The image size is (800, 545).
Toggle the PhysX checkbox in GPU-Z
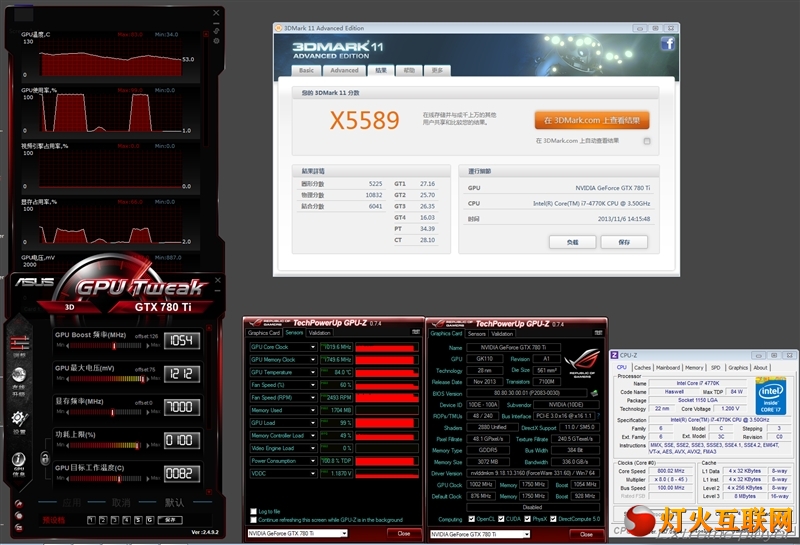pyautogui.click(x=527, y=519)
